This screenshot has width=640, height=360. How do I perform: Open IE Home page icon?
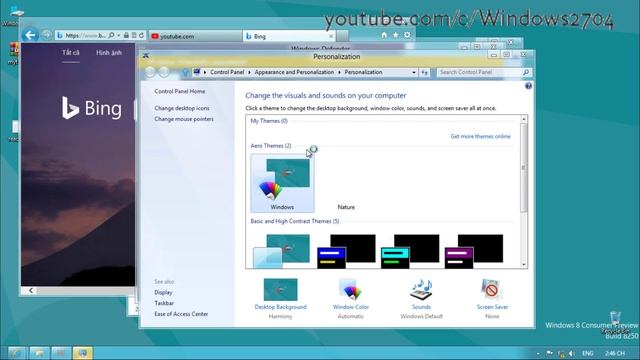pyautogui.click(x=384, y=35)
